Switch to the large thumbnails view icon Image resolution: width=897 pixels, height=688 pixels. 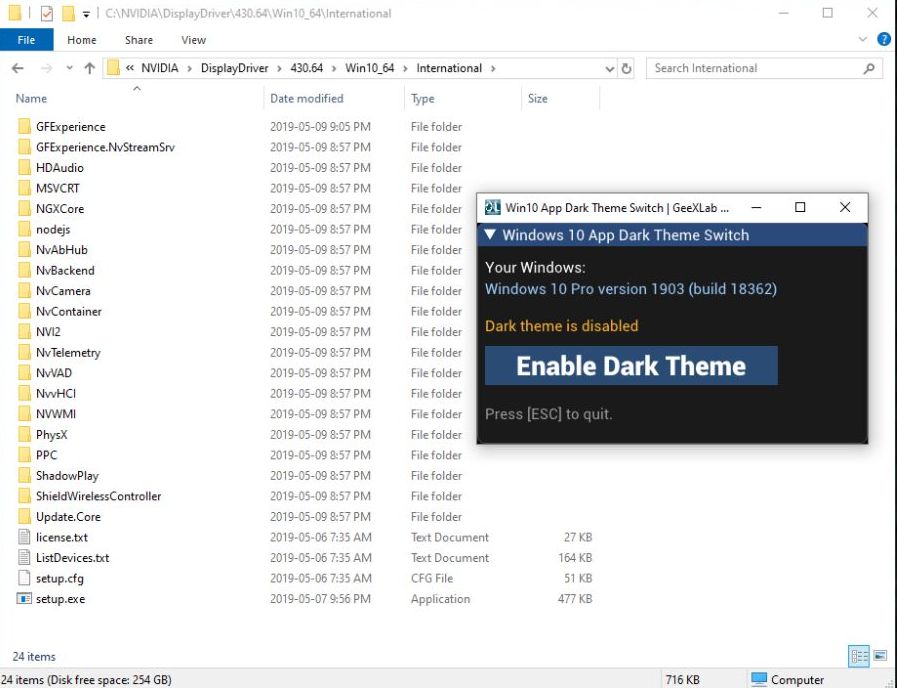click(x=880, y=656)
